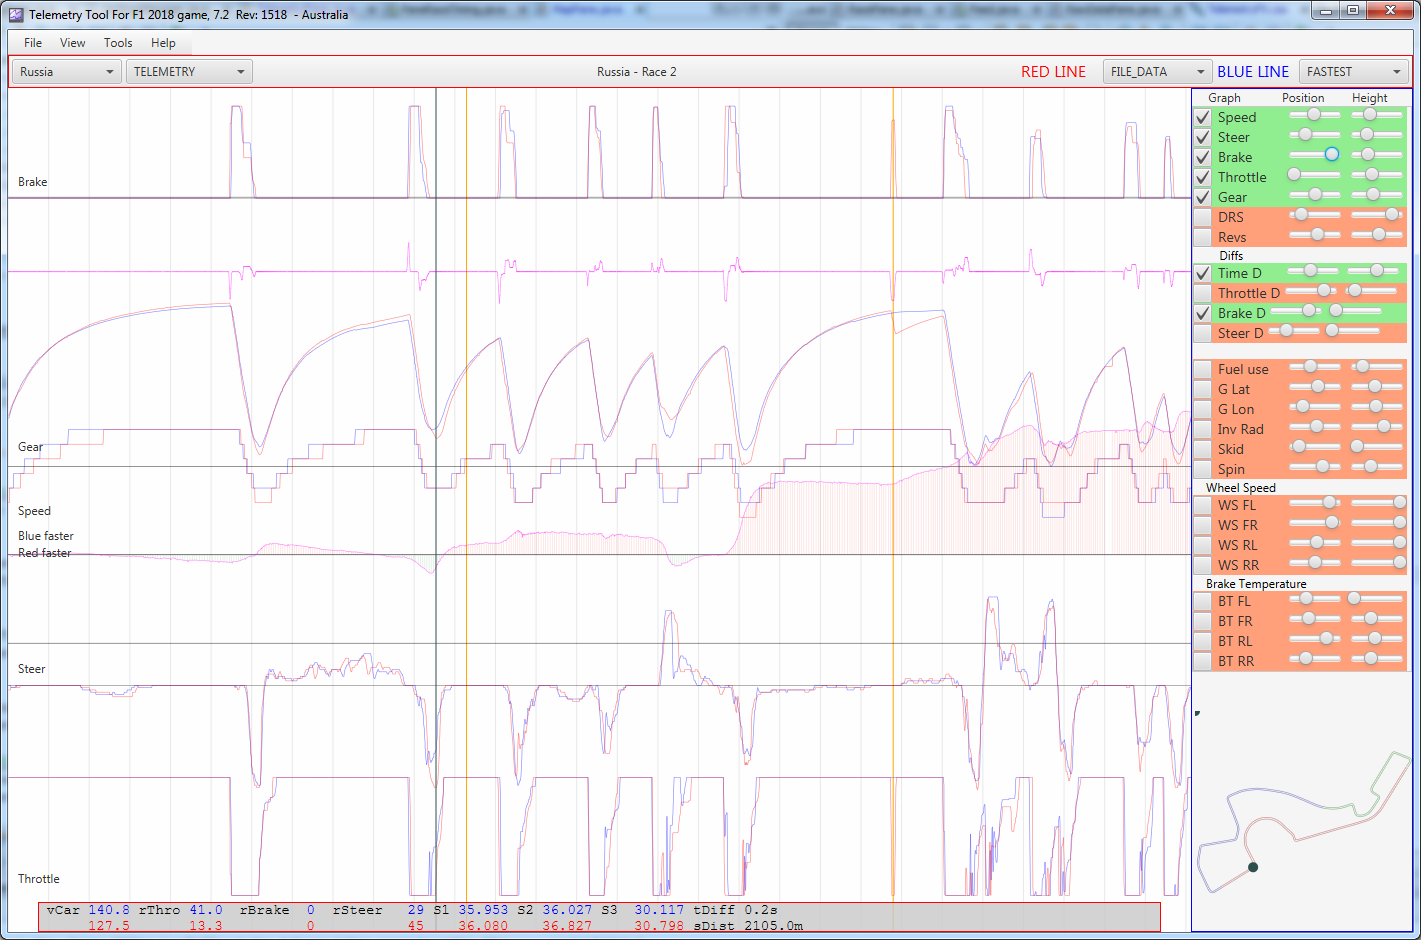
Task: Click the Throttle position slider
Action: [1314, 175]
